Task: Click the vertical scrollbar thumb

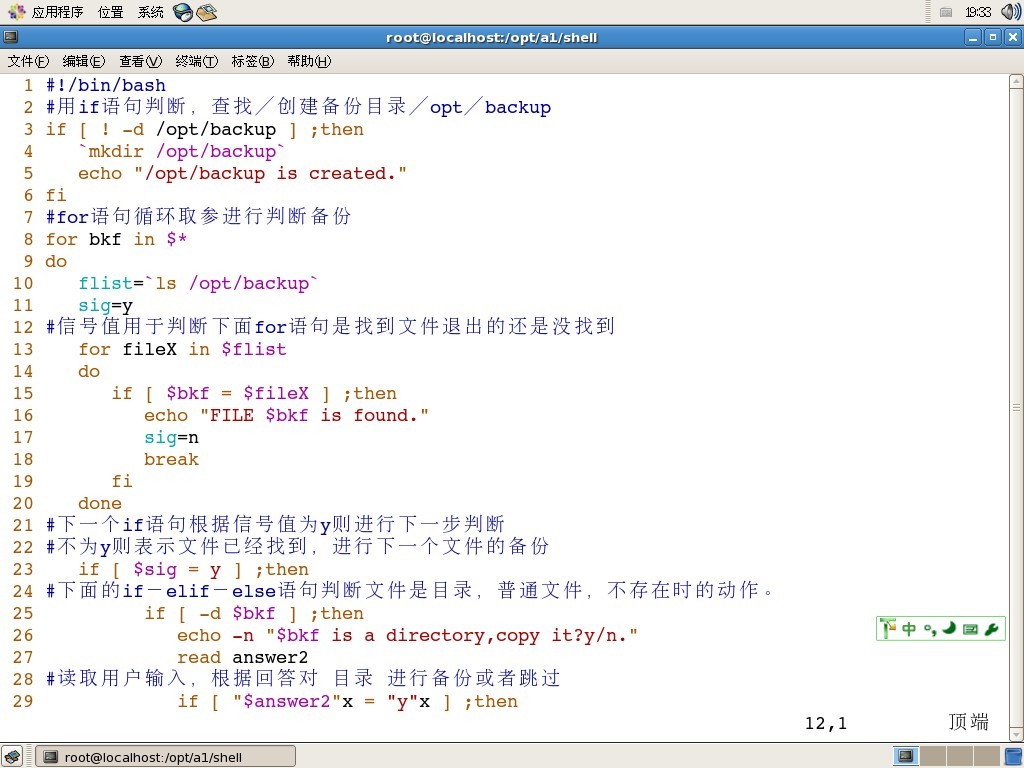Action: click(x=1016, y=408)
